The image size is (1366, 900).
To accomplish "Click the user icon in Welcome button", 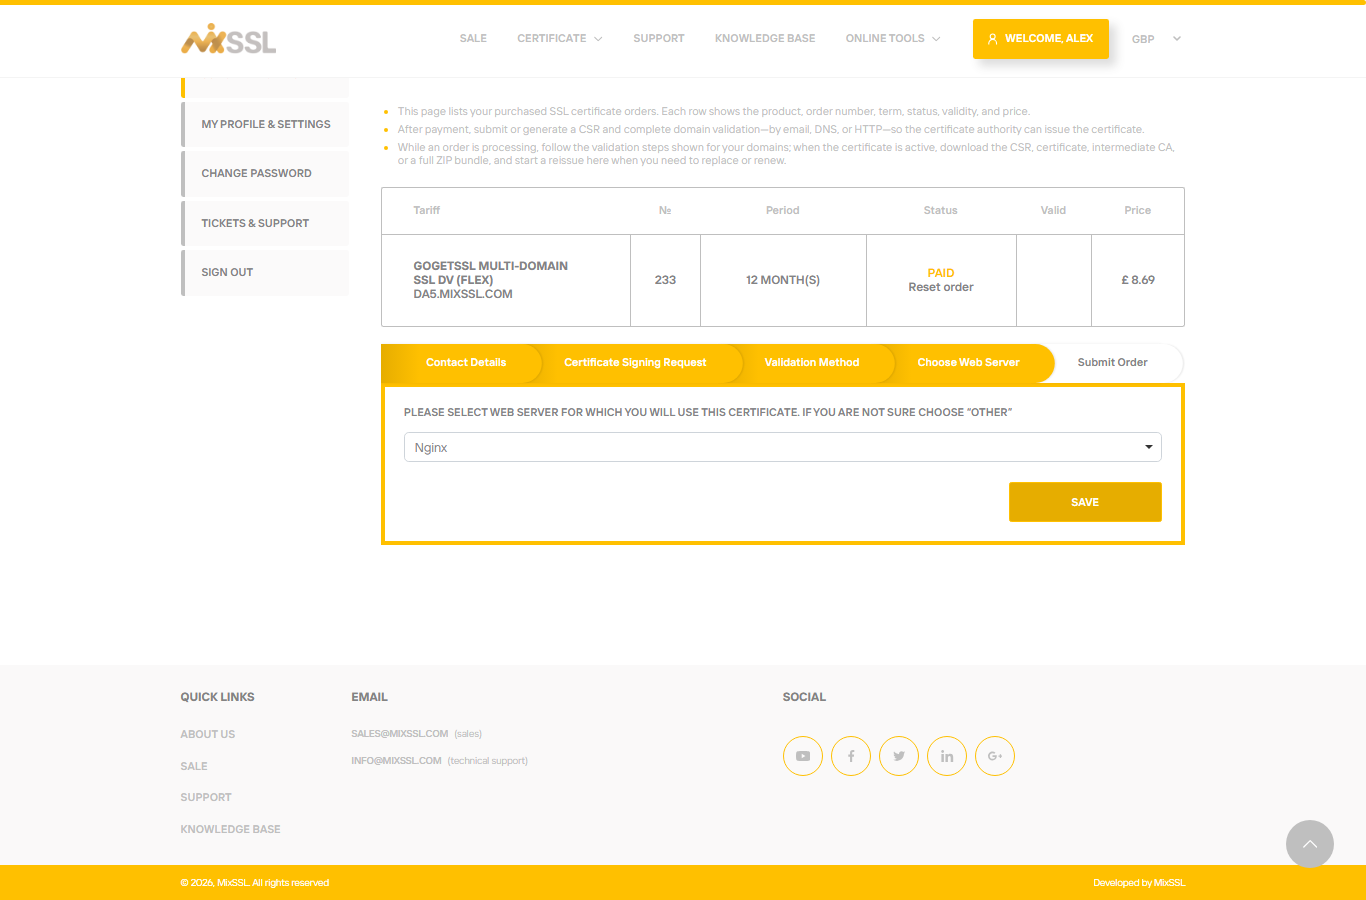I will point(992,39).
